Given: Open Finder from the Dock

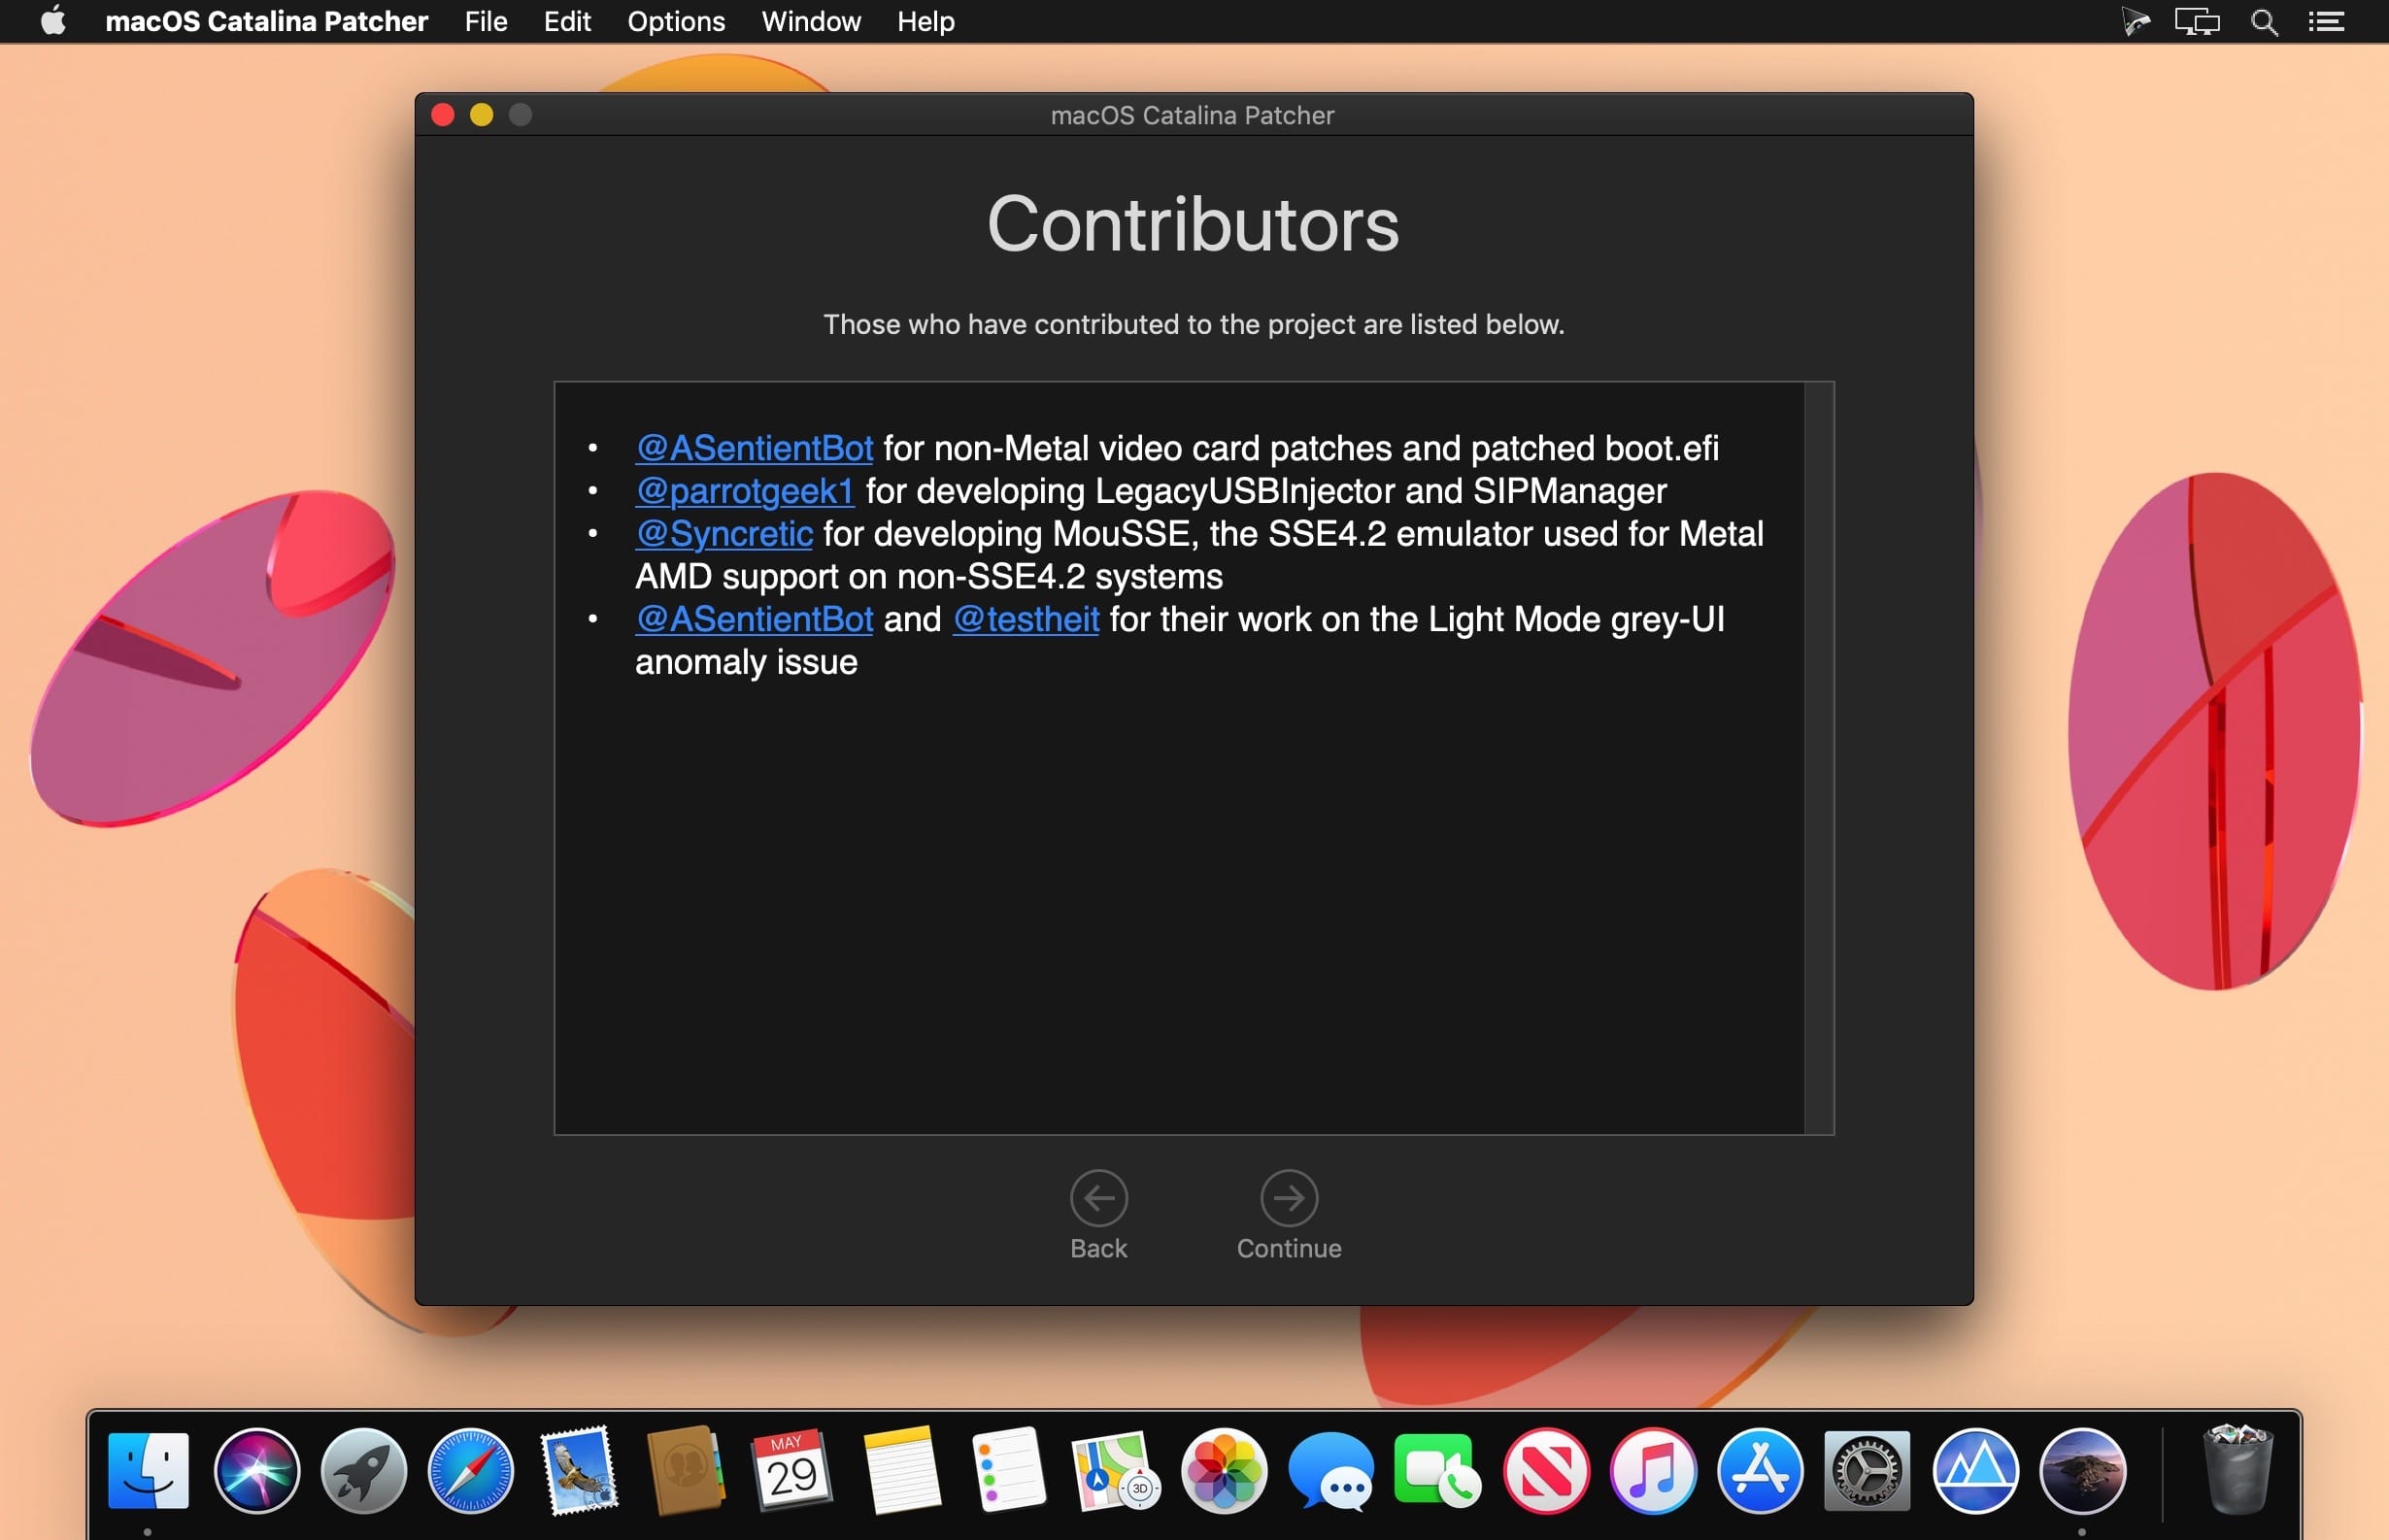Looking at the screenshot, I should [x=148, y=1470].
